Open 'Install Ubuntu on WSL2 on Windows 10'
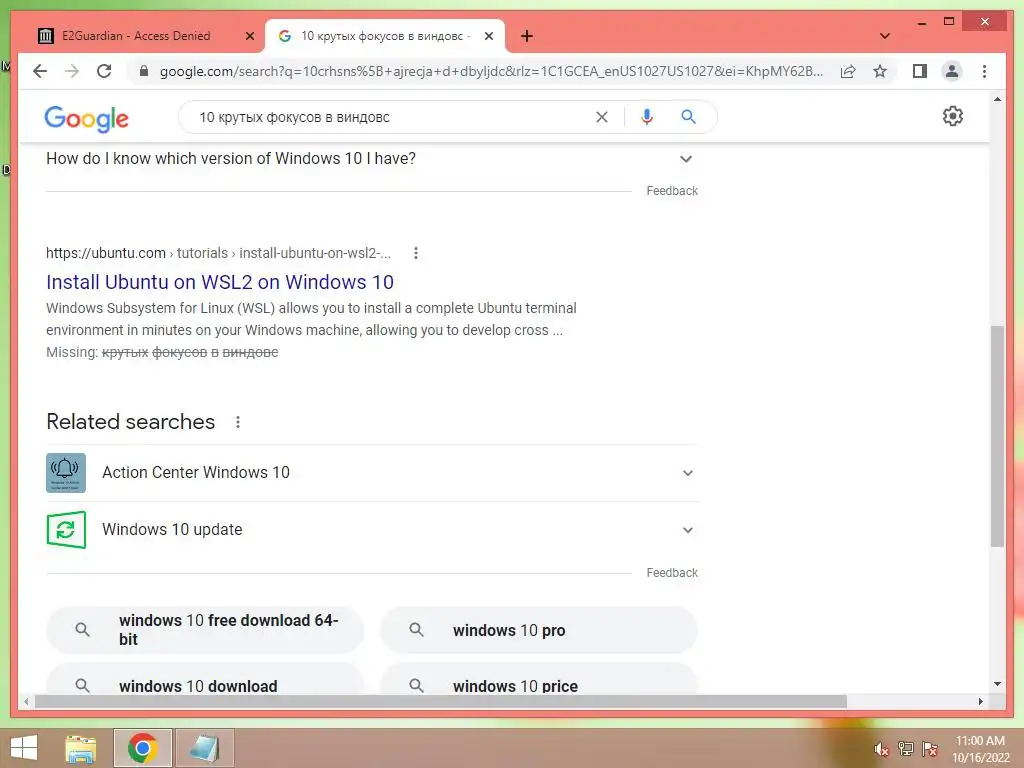The image size is (1024, 768). pos(220,281)
